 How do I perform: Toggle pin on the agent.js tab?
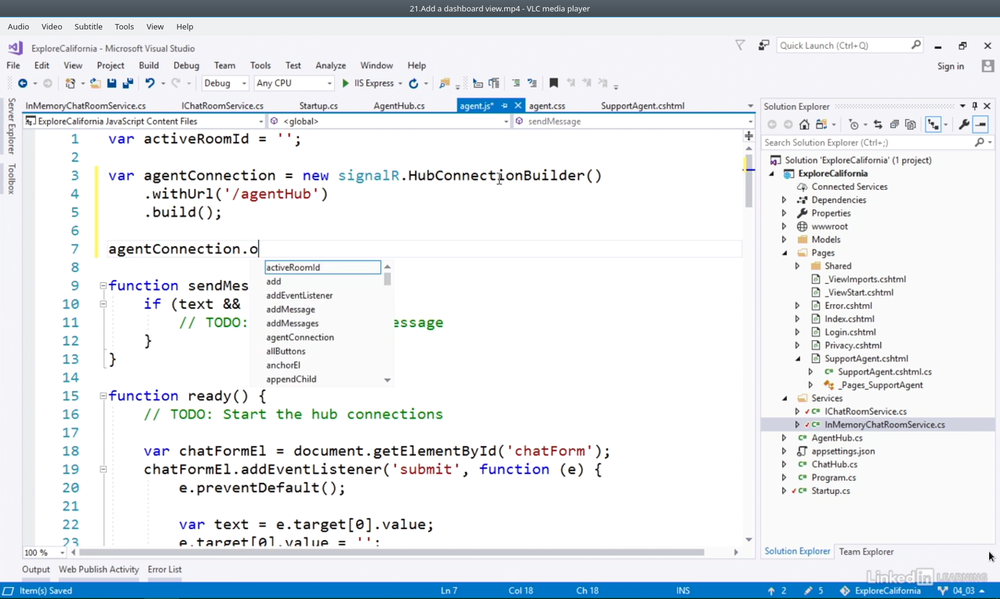[x=504, y=106]
